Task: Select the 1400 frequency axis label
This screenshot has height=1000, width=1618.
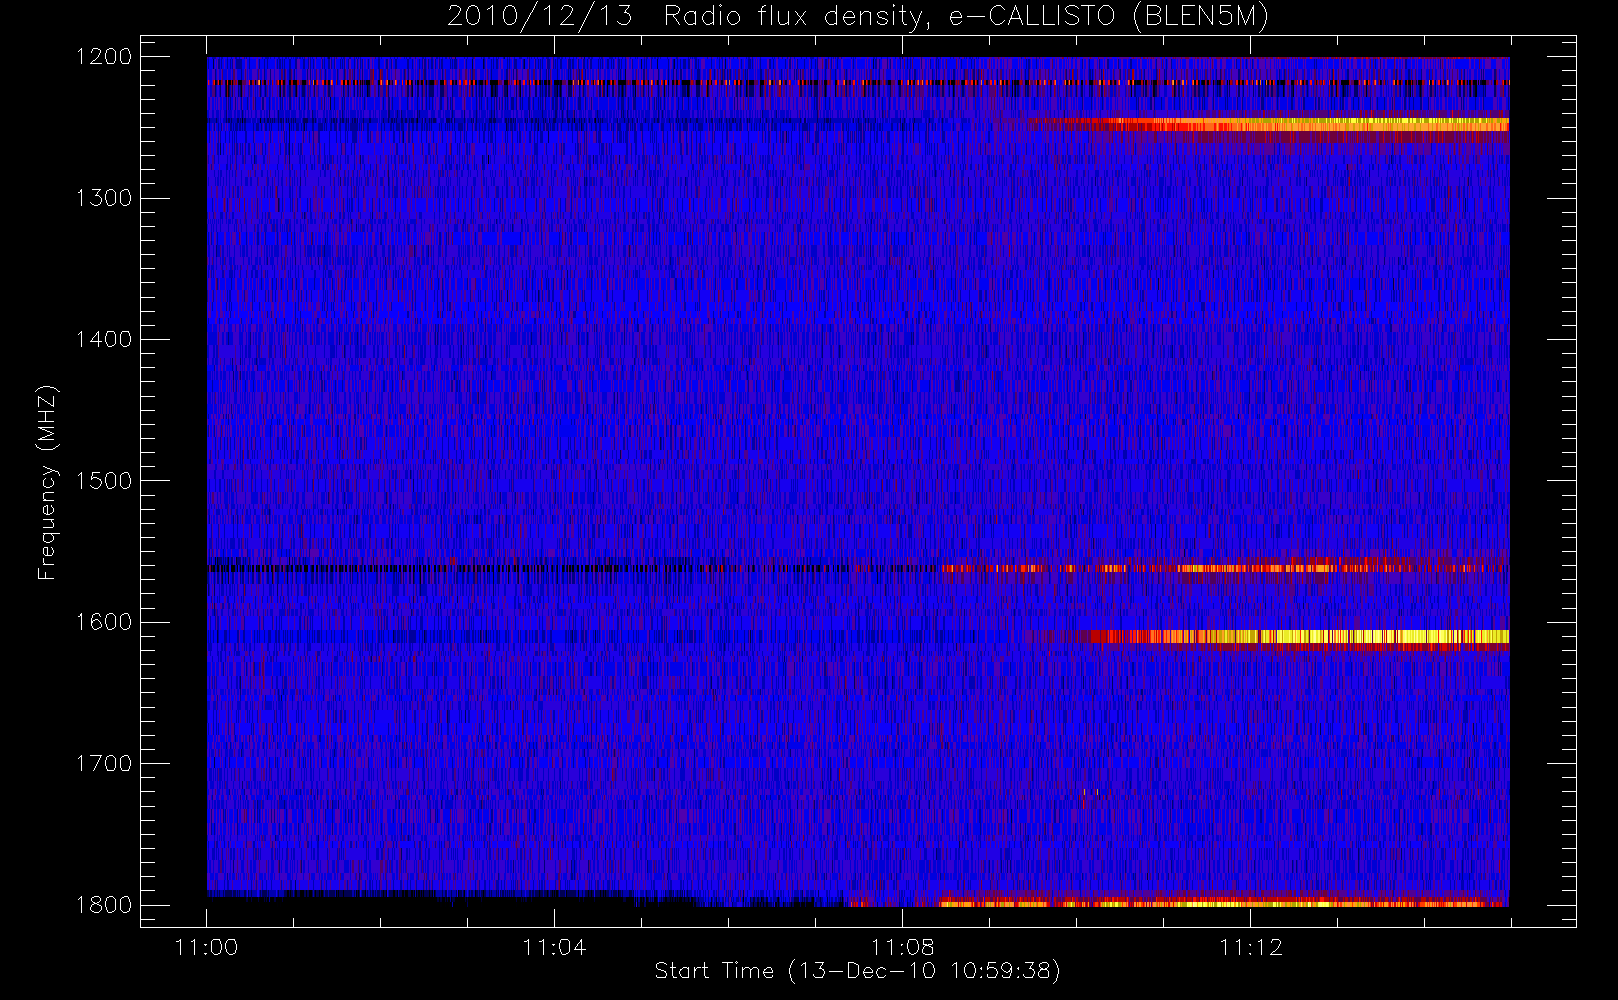Action: pos(104,339)
